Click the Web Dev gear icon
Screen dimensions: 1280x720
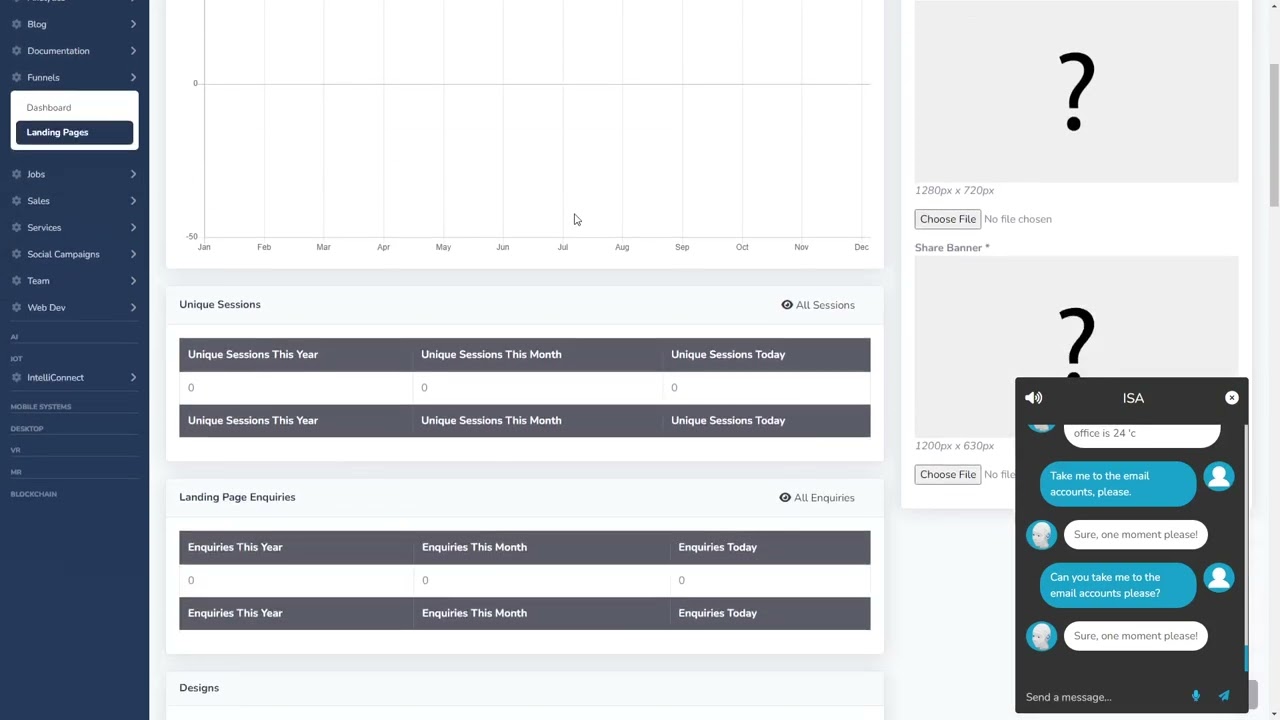point(16,308)
